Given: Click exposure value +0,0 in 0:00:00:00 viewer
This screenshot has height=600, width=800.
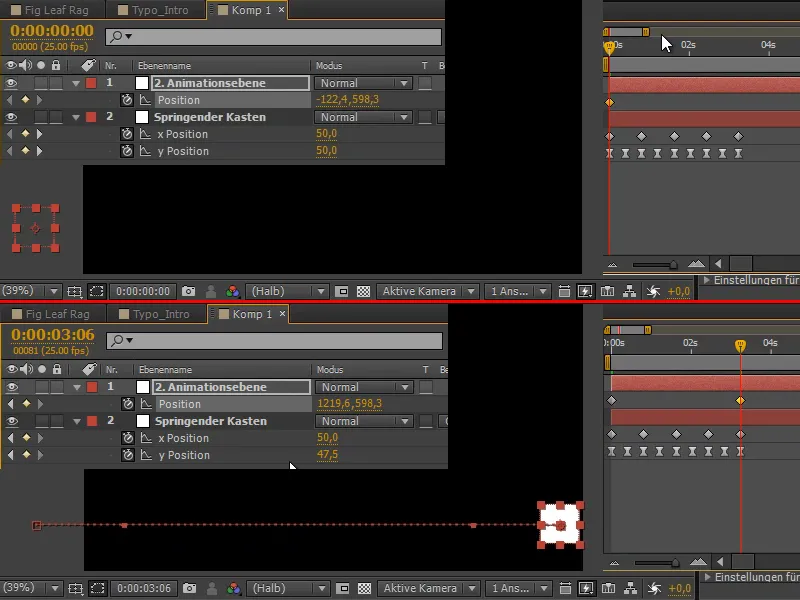Looking at the screenshot, I should (x=679, y=291).
